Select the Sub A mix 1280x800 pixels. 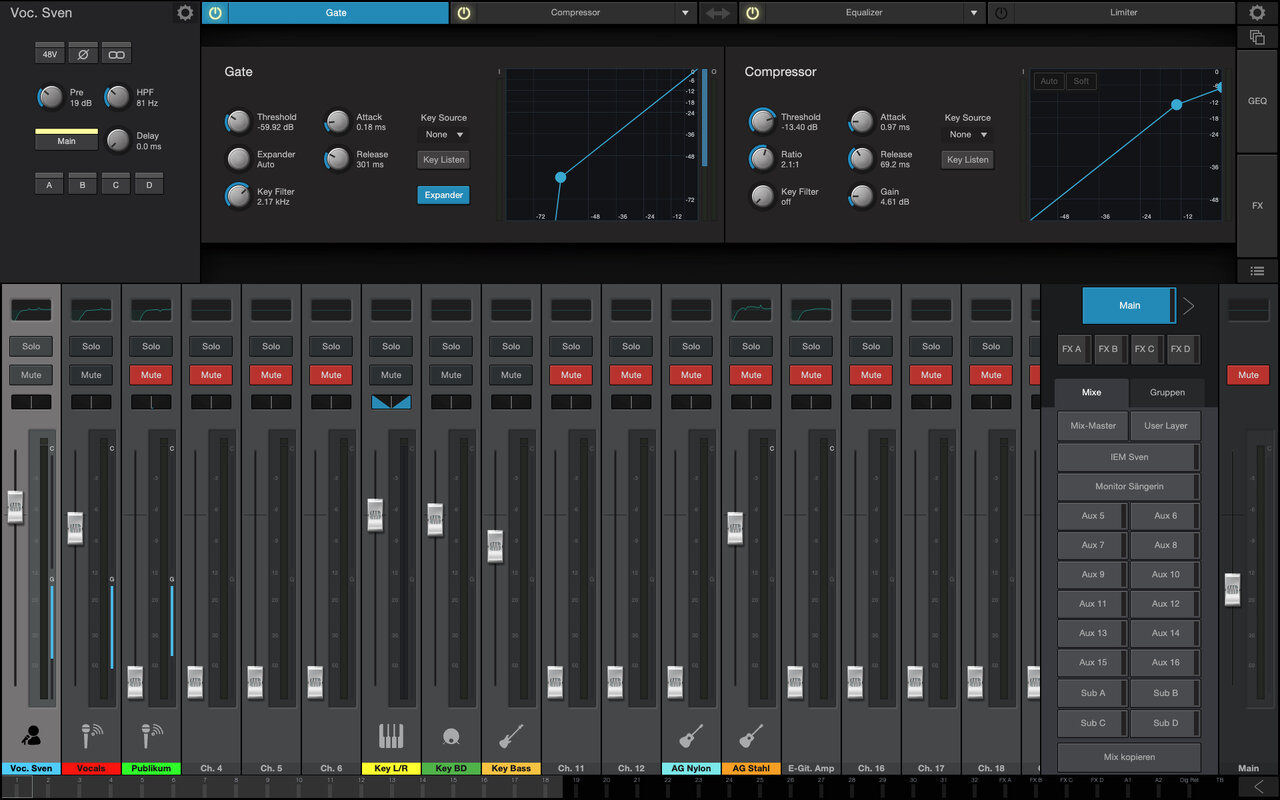click(1093, 693)
